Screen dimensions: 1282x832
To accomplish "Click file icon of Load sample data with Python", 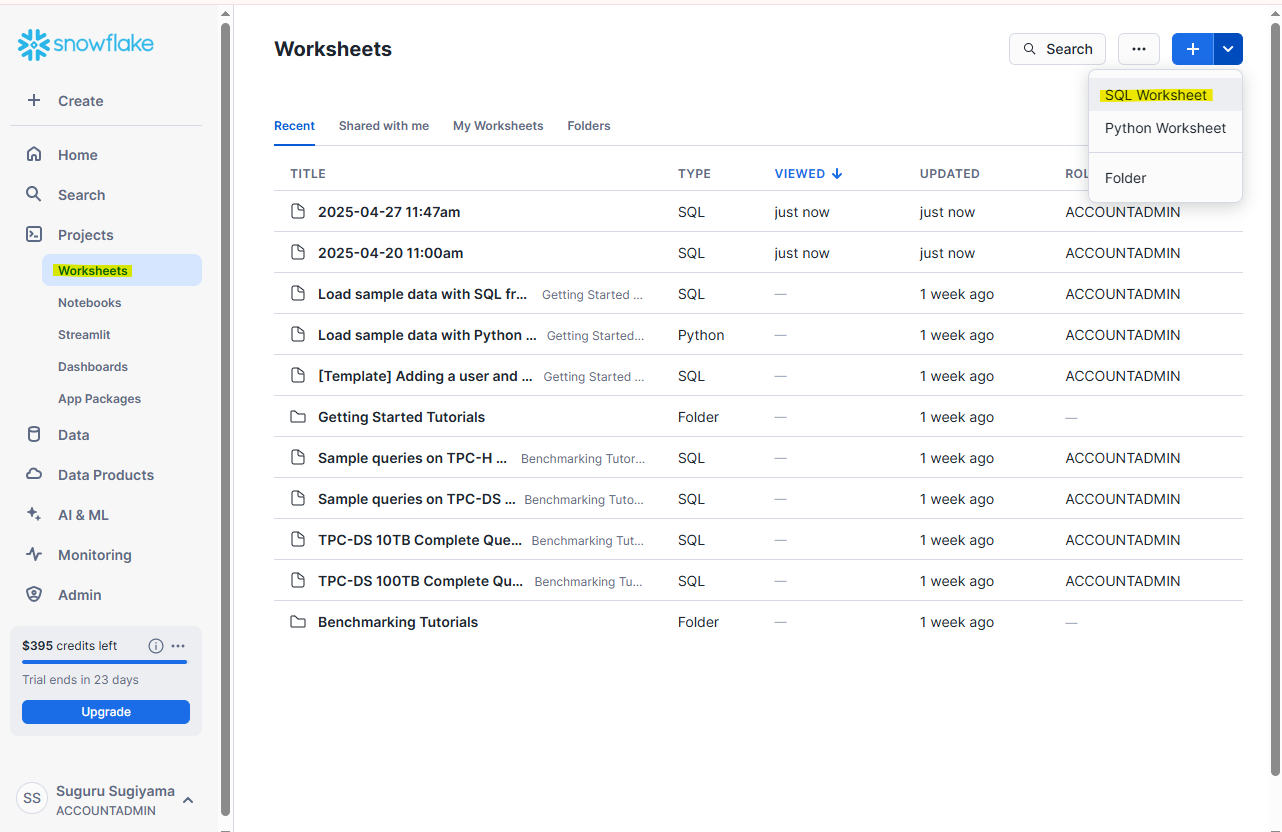I will pyautogui.click(x=298, y=334).
